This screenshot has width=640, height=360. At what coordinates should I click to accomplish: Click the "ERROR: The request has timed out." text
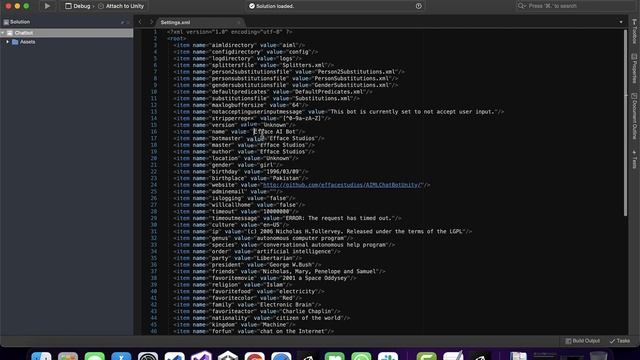point(339,218)
